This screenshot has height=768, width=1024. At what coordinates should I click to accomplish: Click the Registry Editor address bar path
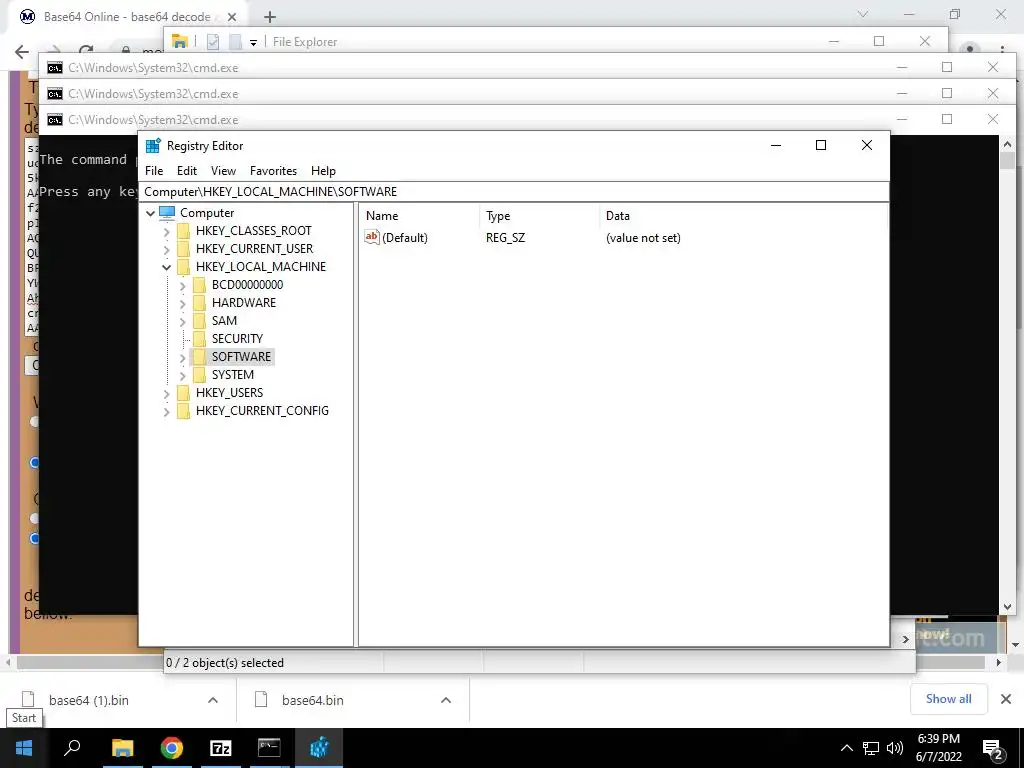click(515, 191)
